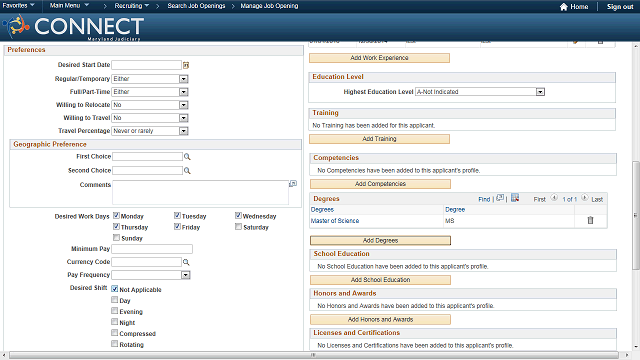Click the Home icon in the header
Screen dimensions: 640x360
point(564,7)
